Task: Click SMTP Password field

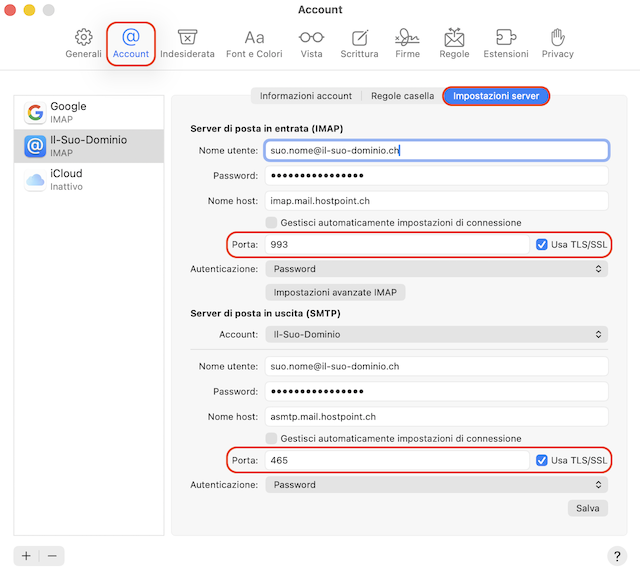Action: (x=436, y=391)
